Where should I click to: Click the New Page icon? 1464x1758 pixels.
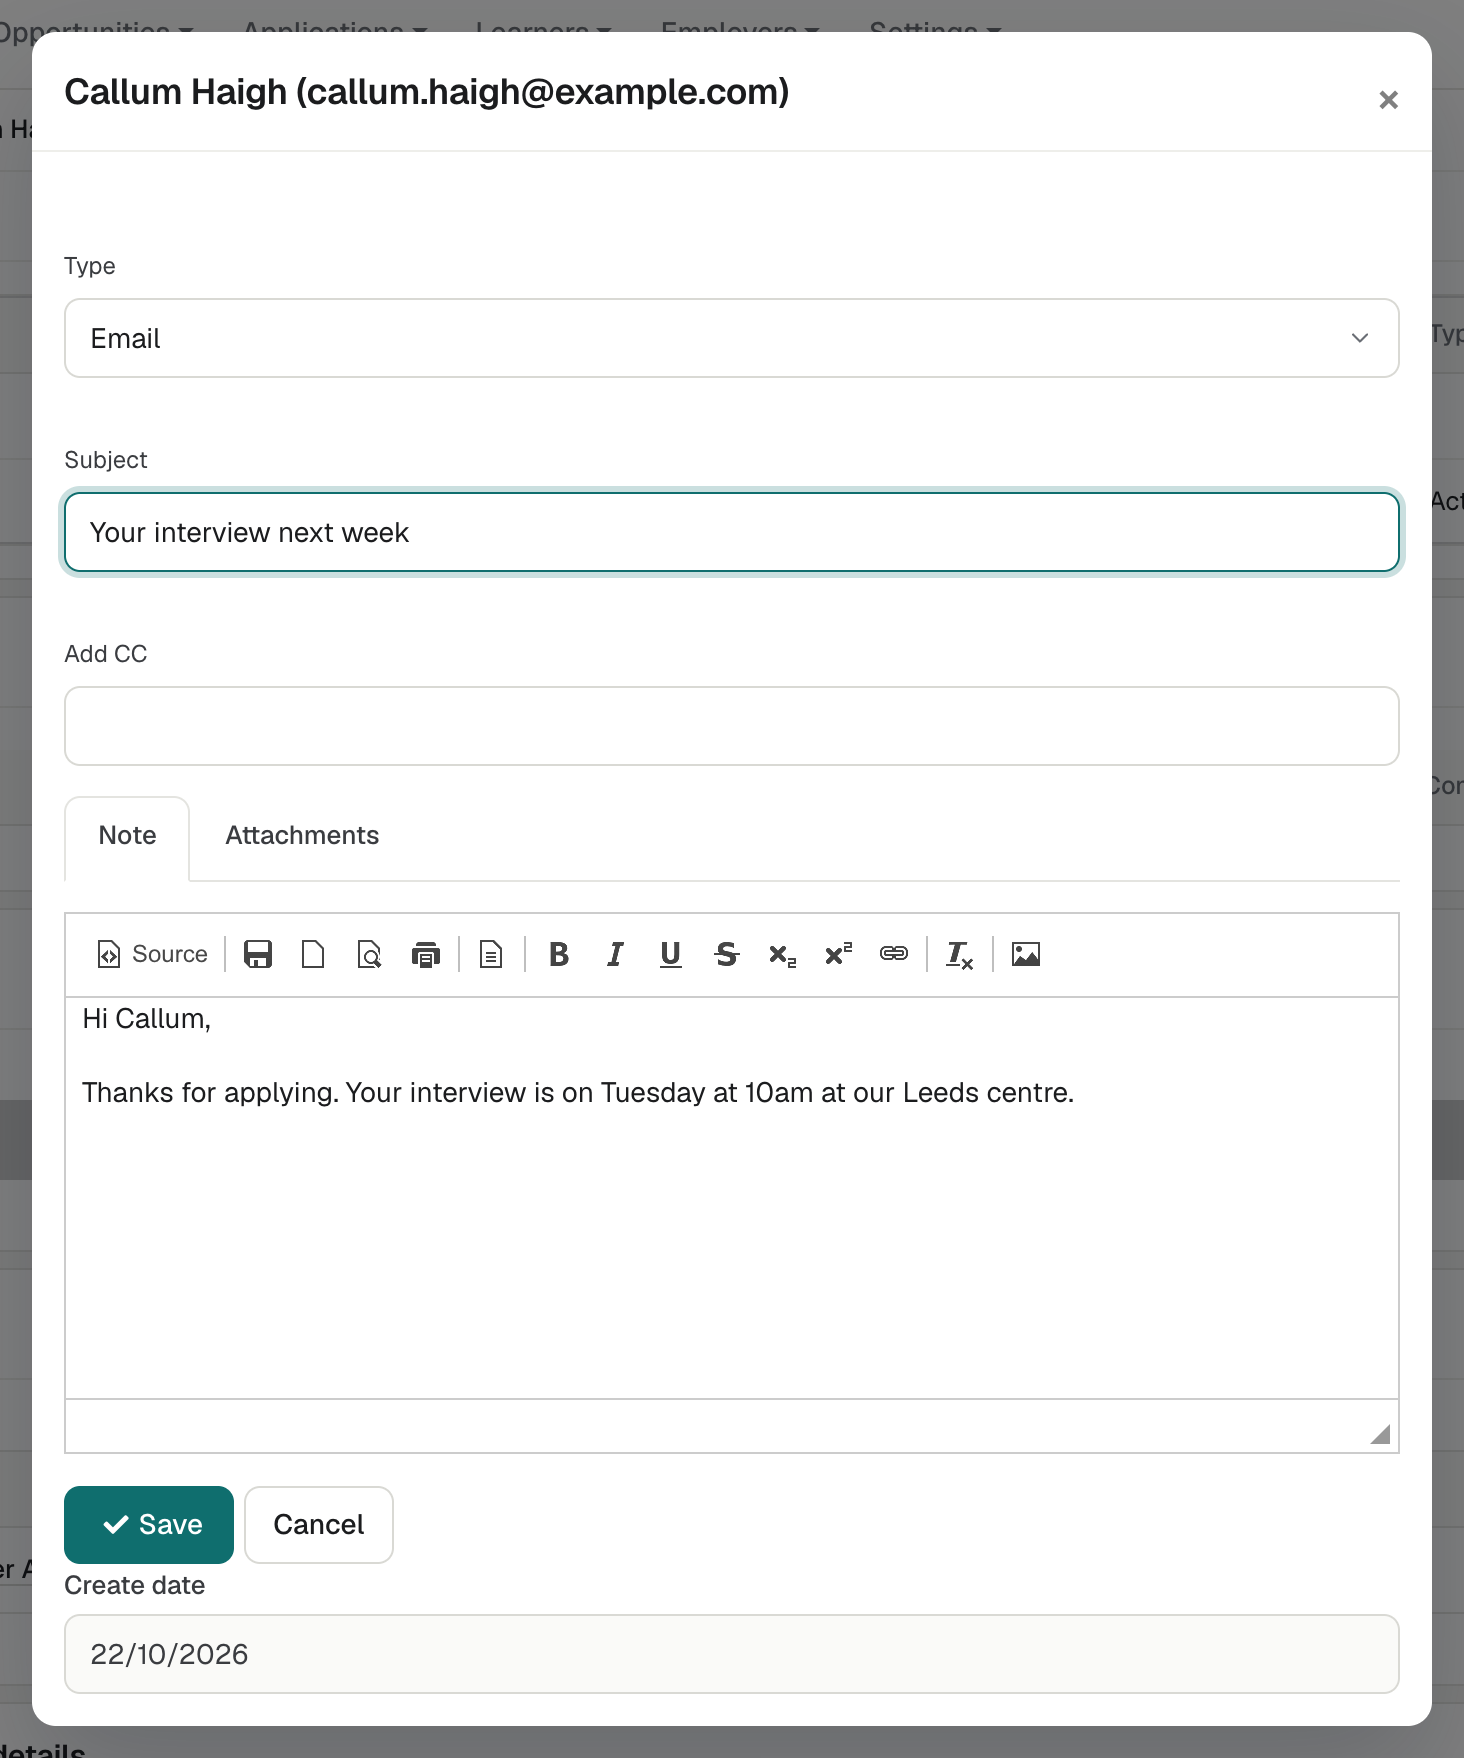[313, 954]
